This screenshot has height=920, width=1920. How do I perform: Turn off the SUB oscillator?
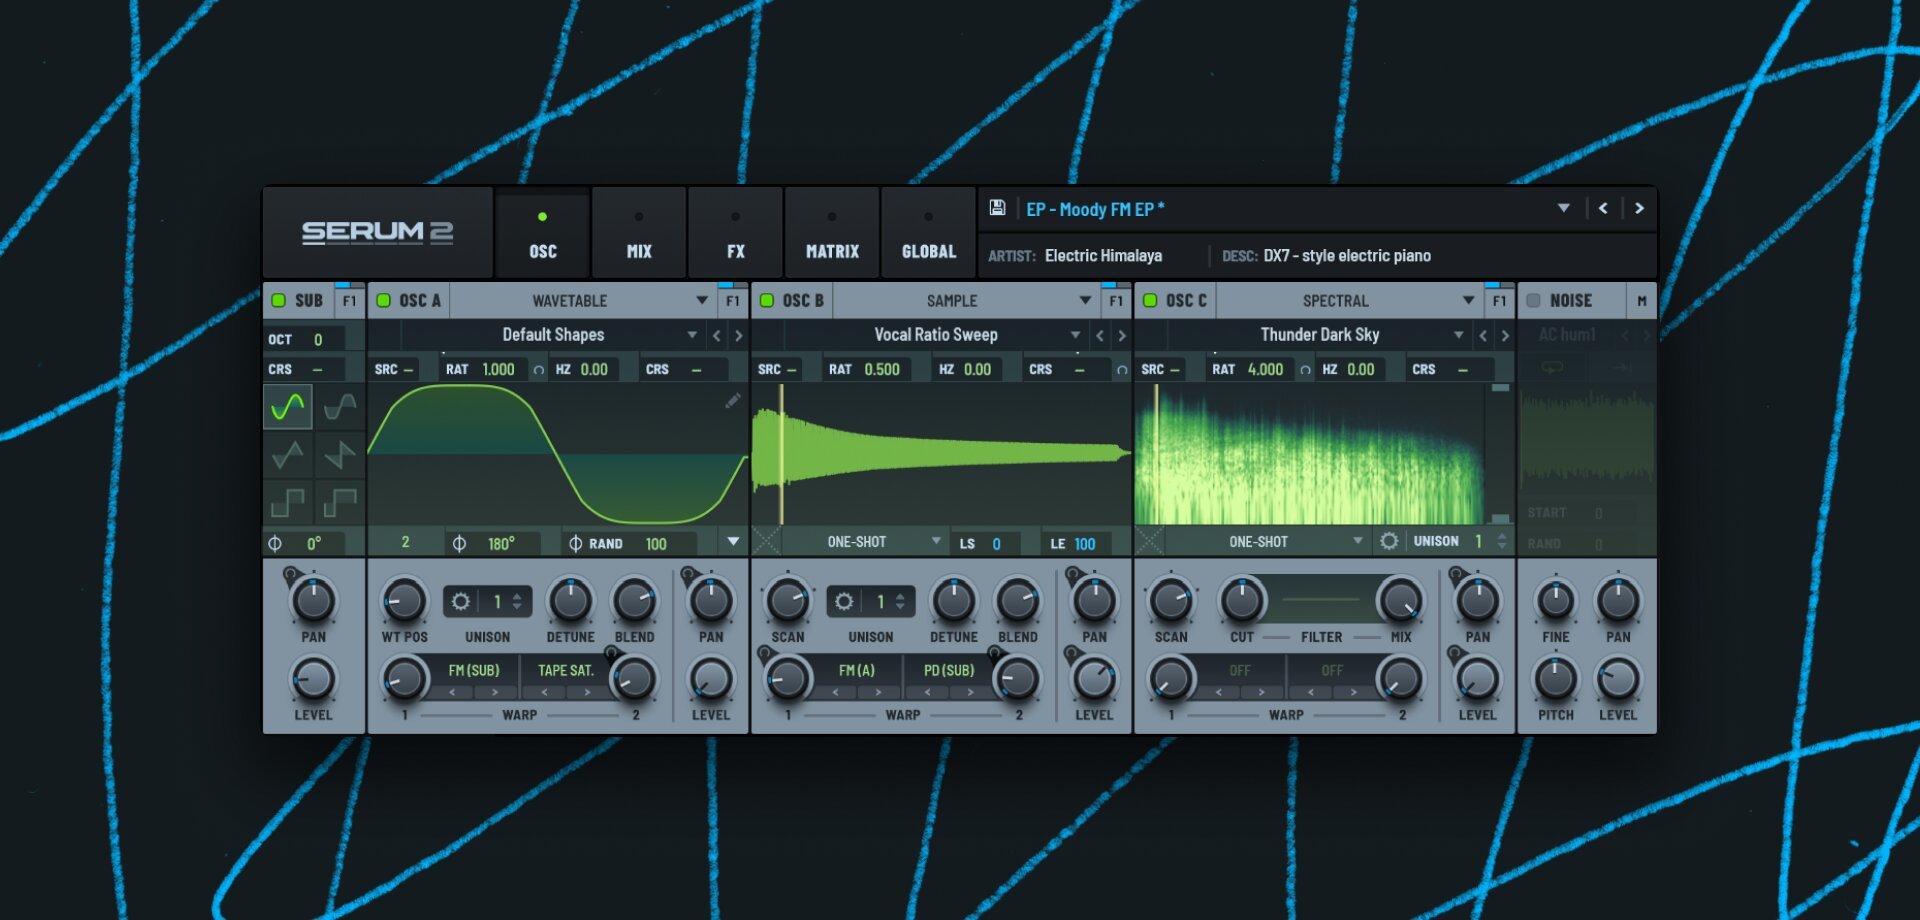pos(279,300)
